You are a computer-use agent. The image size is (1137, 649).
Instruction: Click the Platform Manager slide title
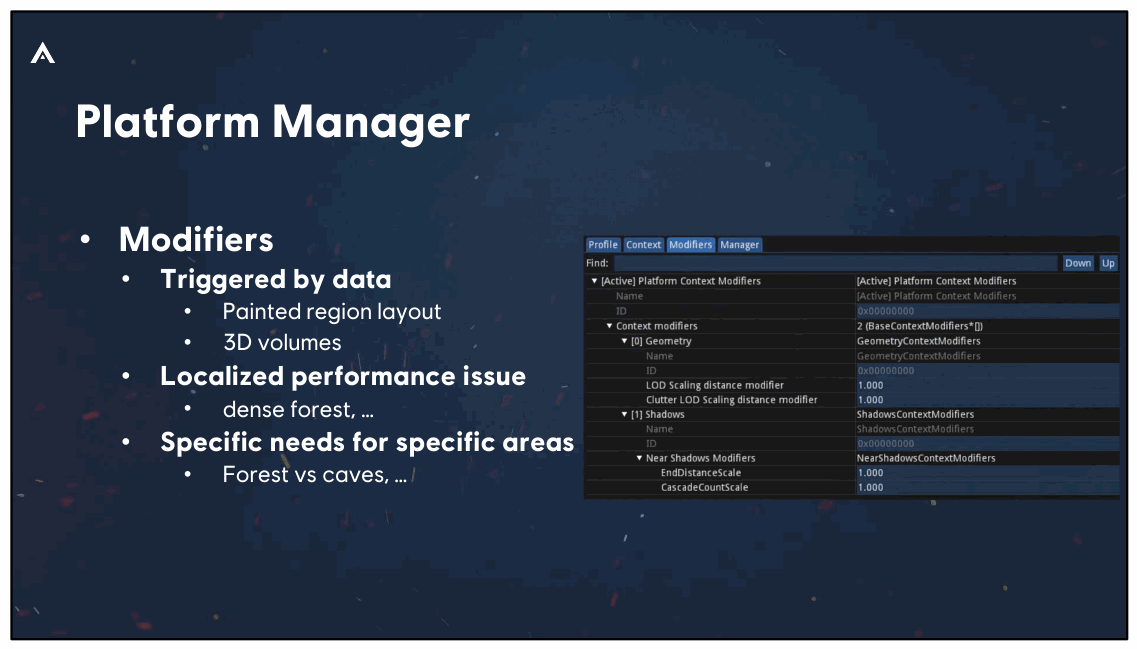273,122
